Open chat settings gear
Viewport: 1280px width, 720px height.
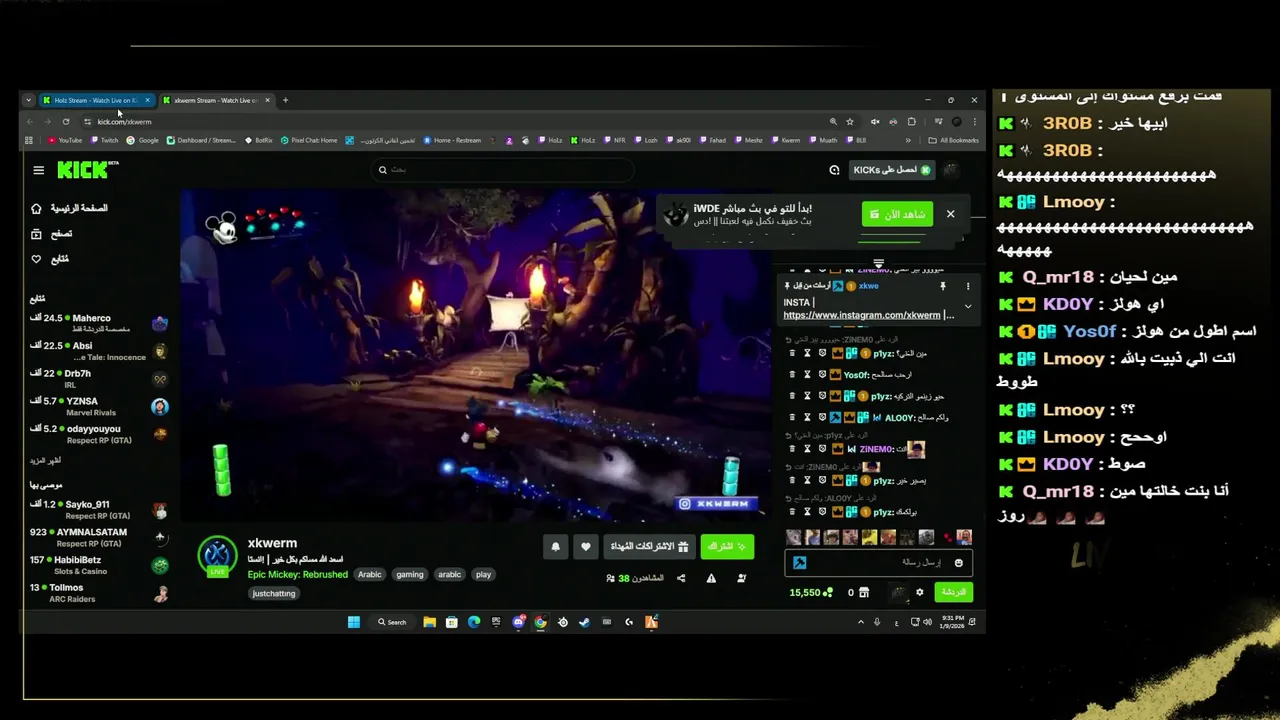[920, 592]
